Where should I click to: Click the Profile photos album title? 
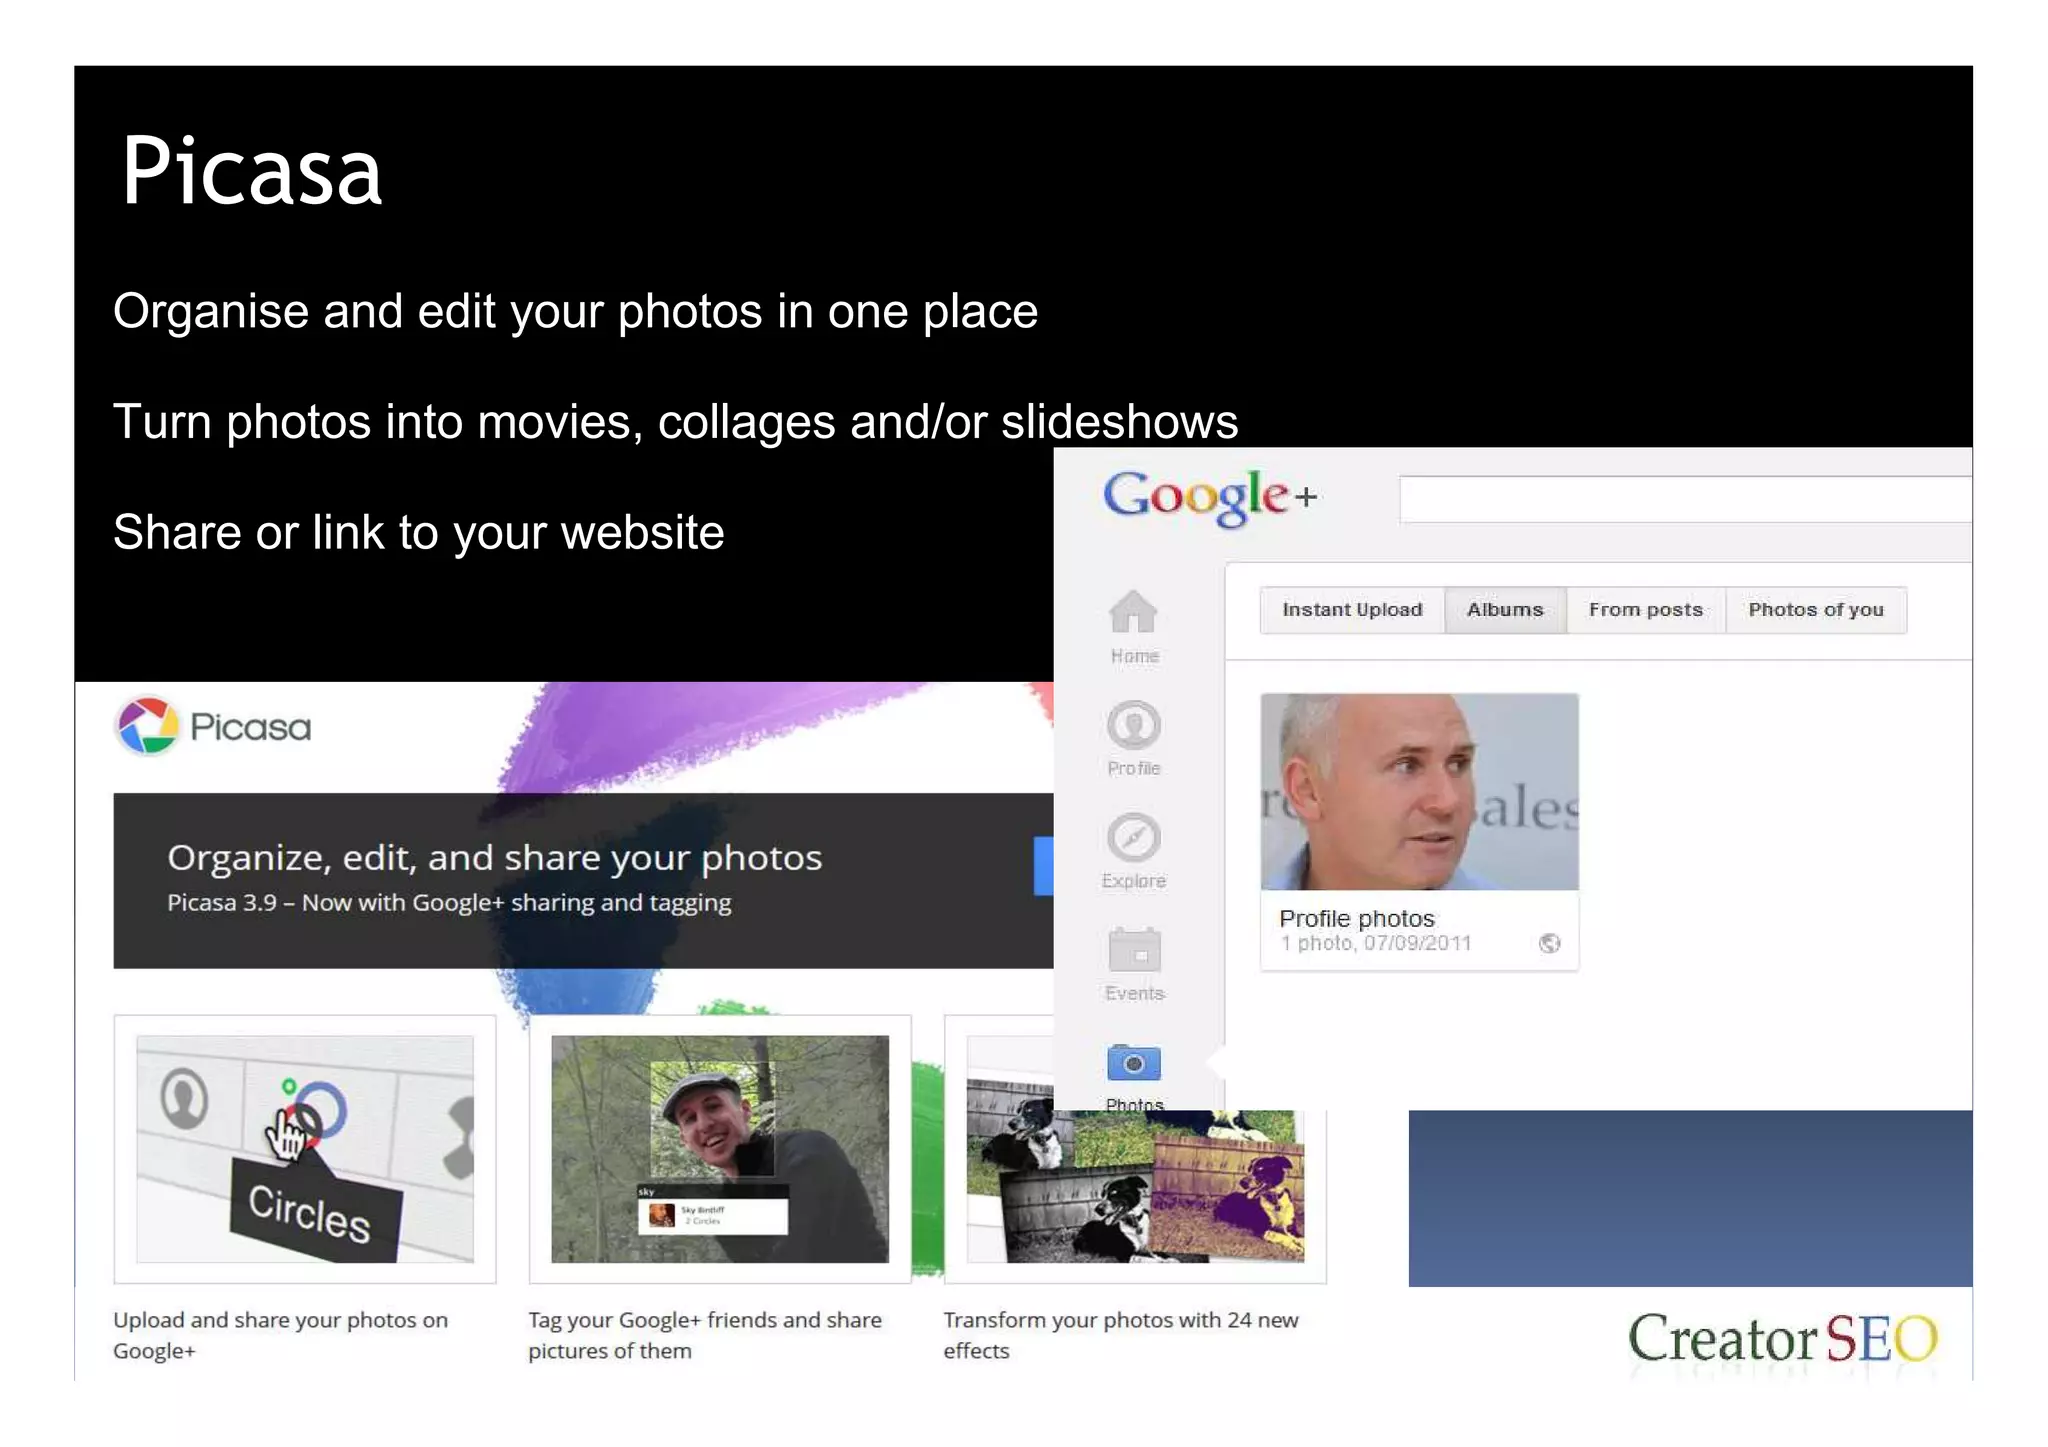coord(1357,918)
